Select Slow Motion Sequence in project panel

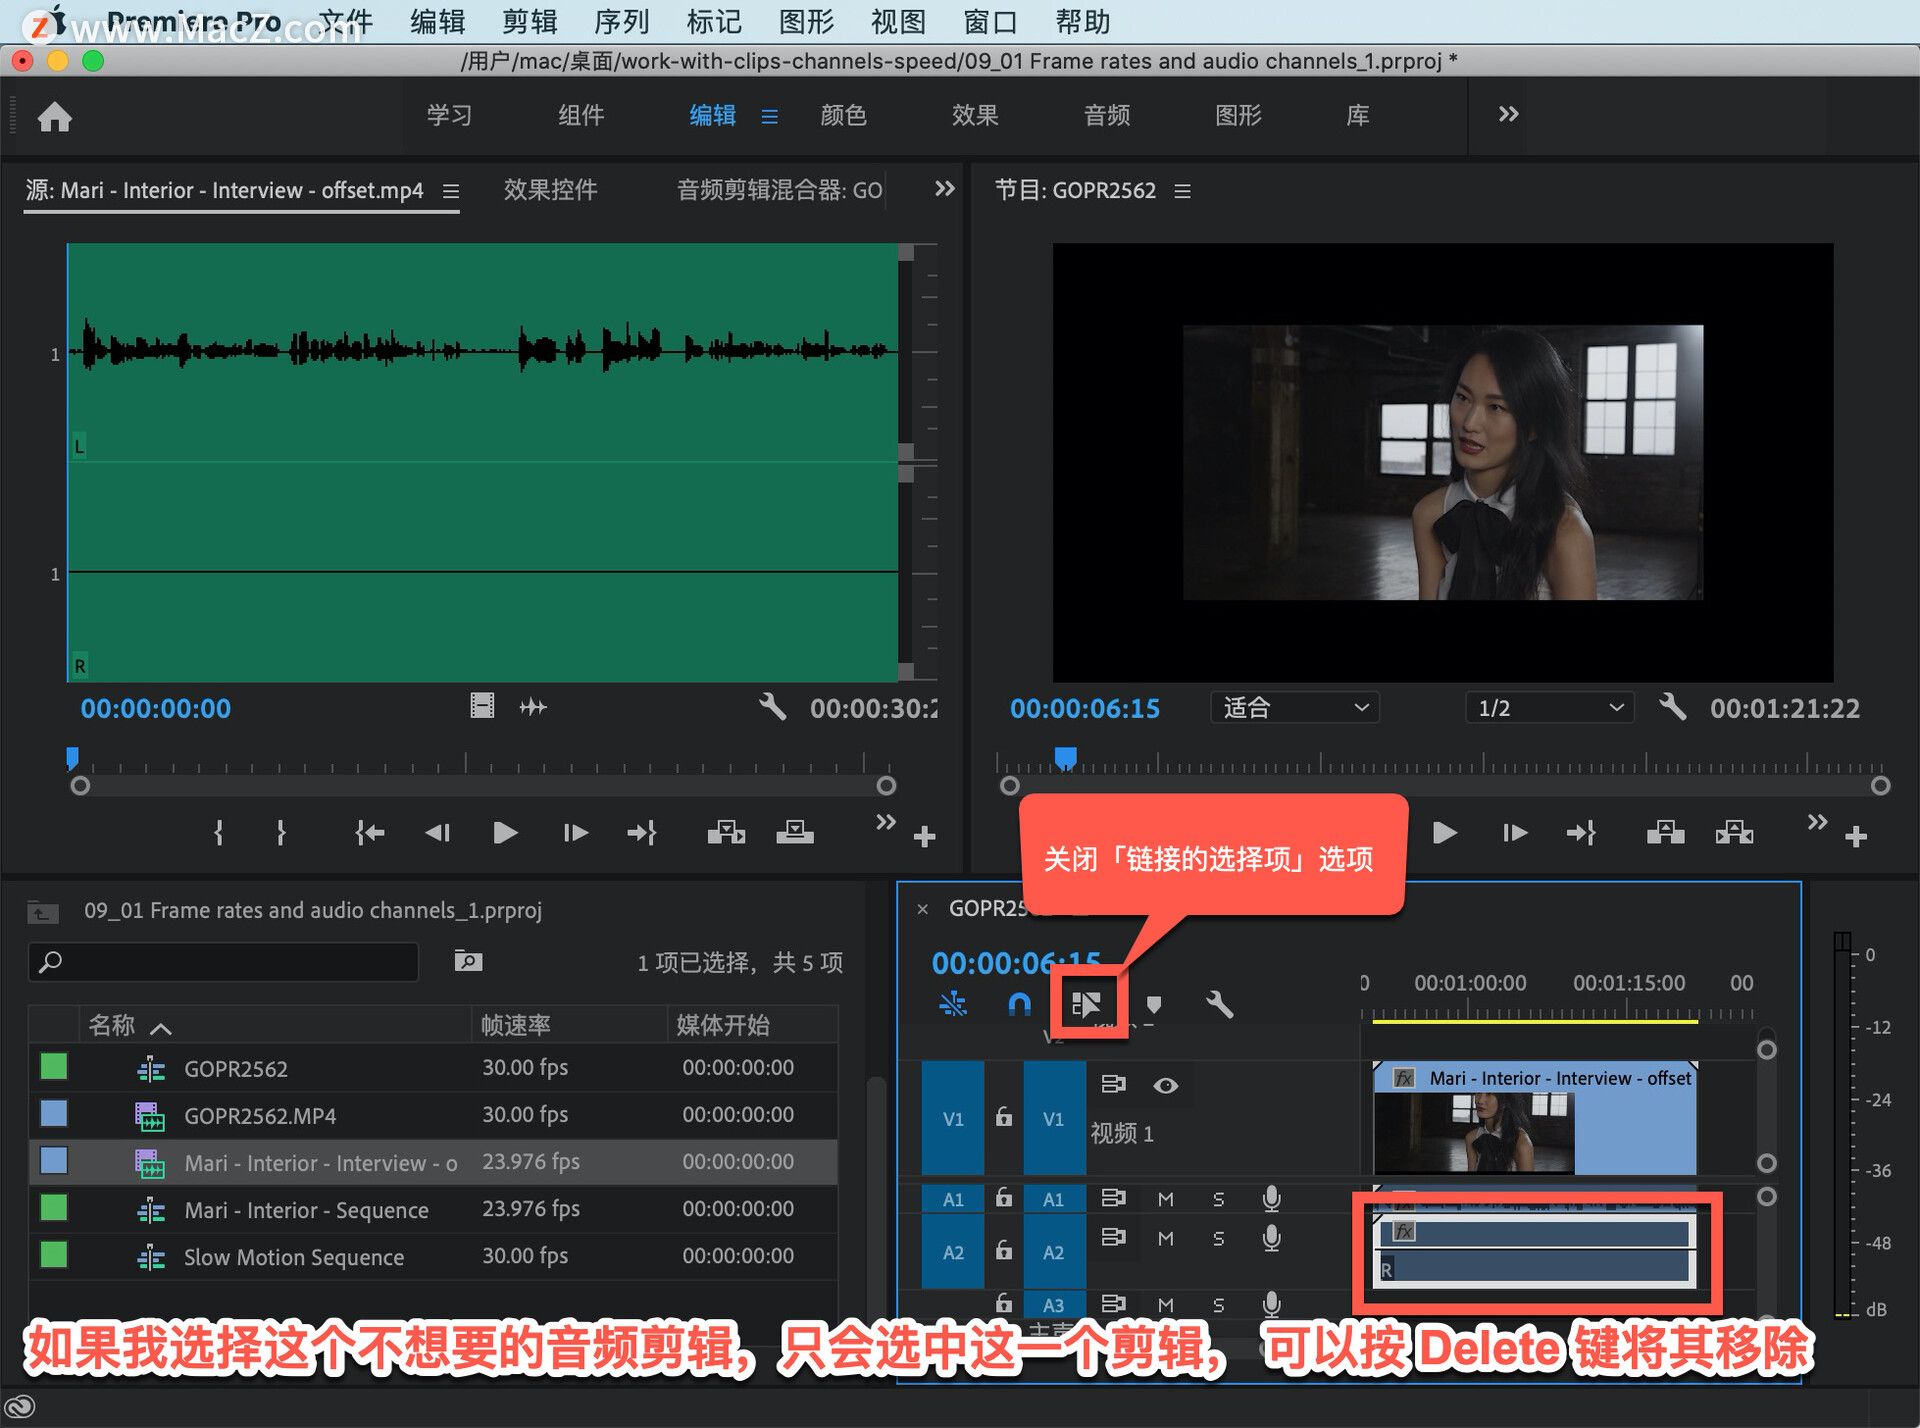click(x=293, y=1257)
